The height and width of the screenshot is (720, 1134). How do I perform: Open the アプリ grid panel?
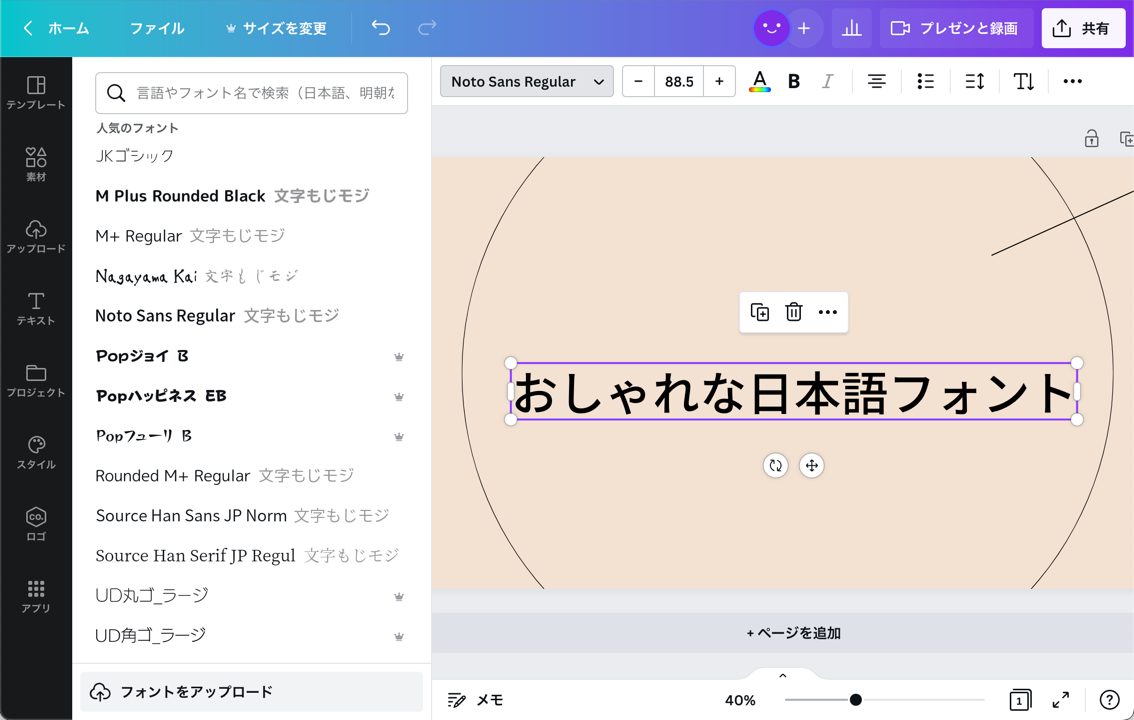[x=35, y=596]
